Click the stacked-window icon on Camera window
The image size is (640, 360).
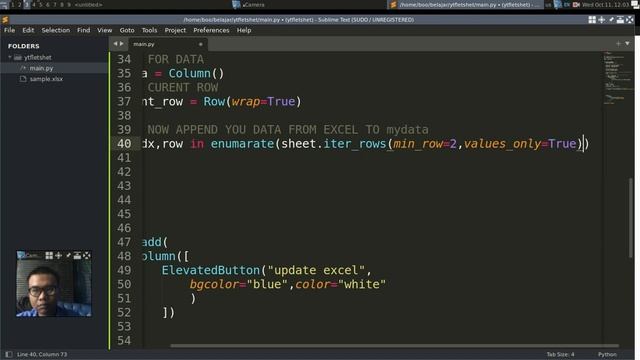[x=77, y=256]
